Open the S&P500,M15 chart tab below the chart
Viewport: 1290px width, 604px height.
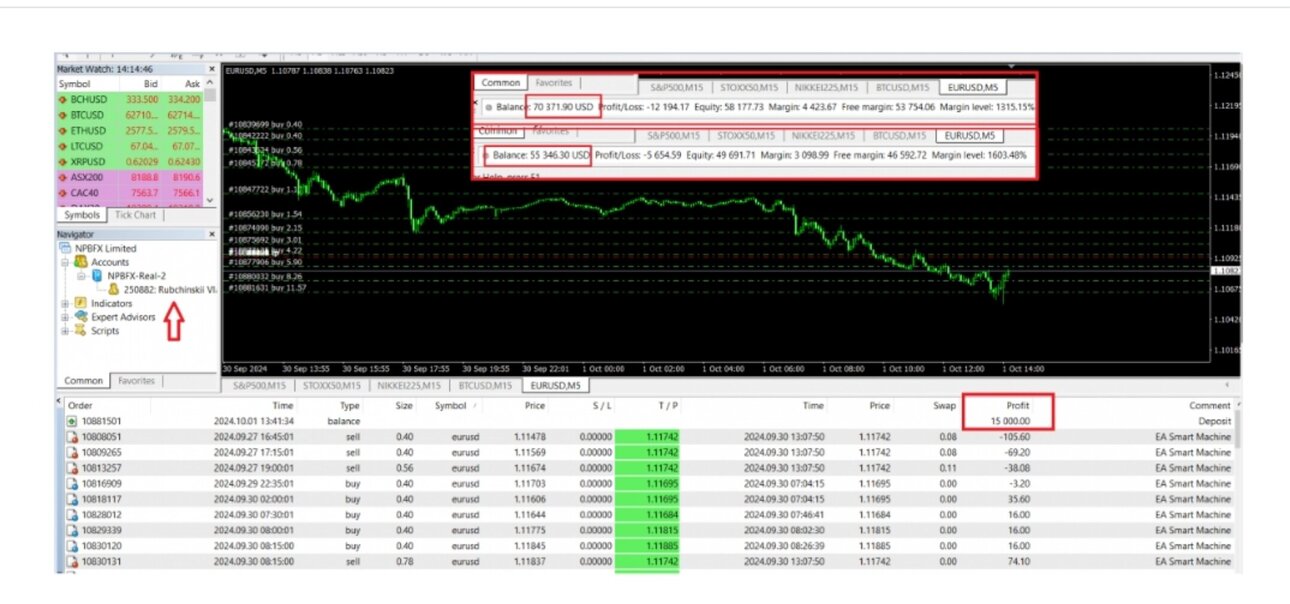click(258, 384)
